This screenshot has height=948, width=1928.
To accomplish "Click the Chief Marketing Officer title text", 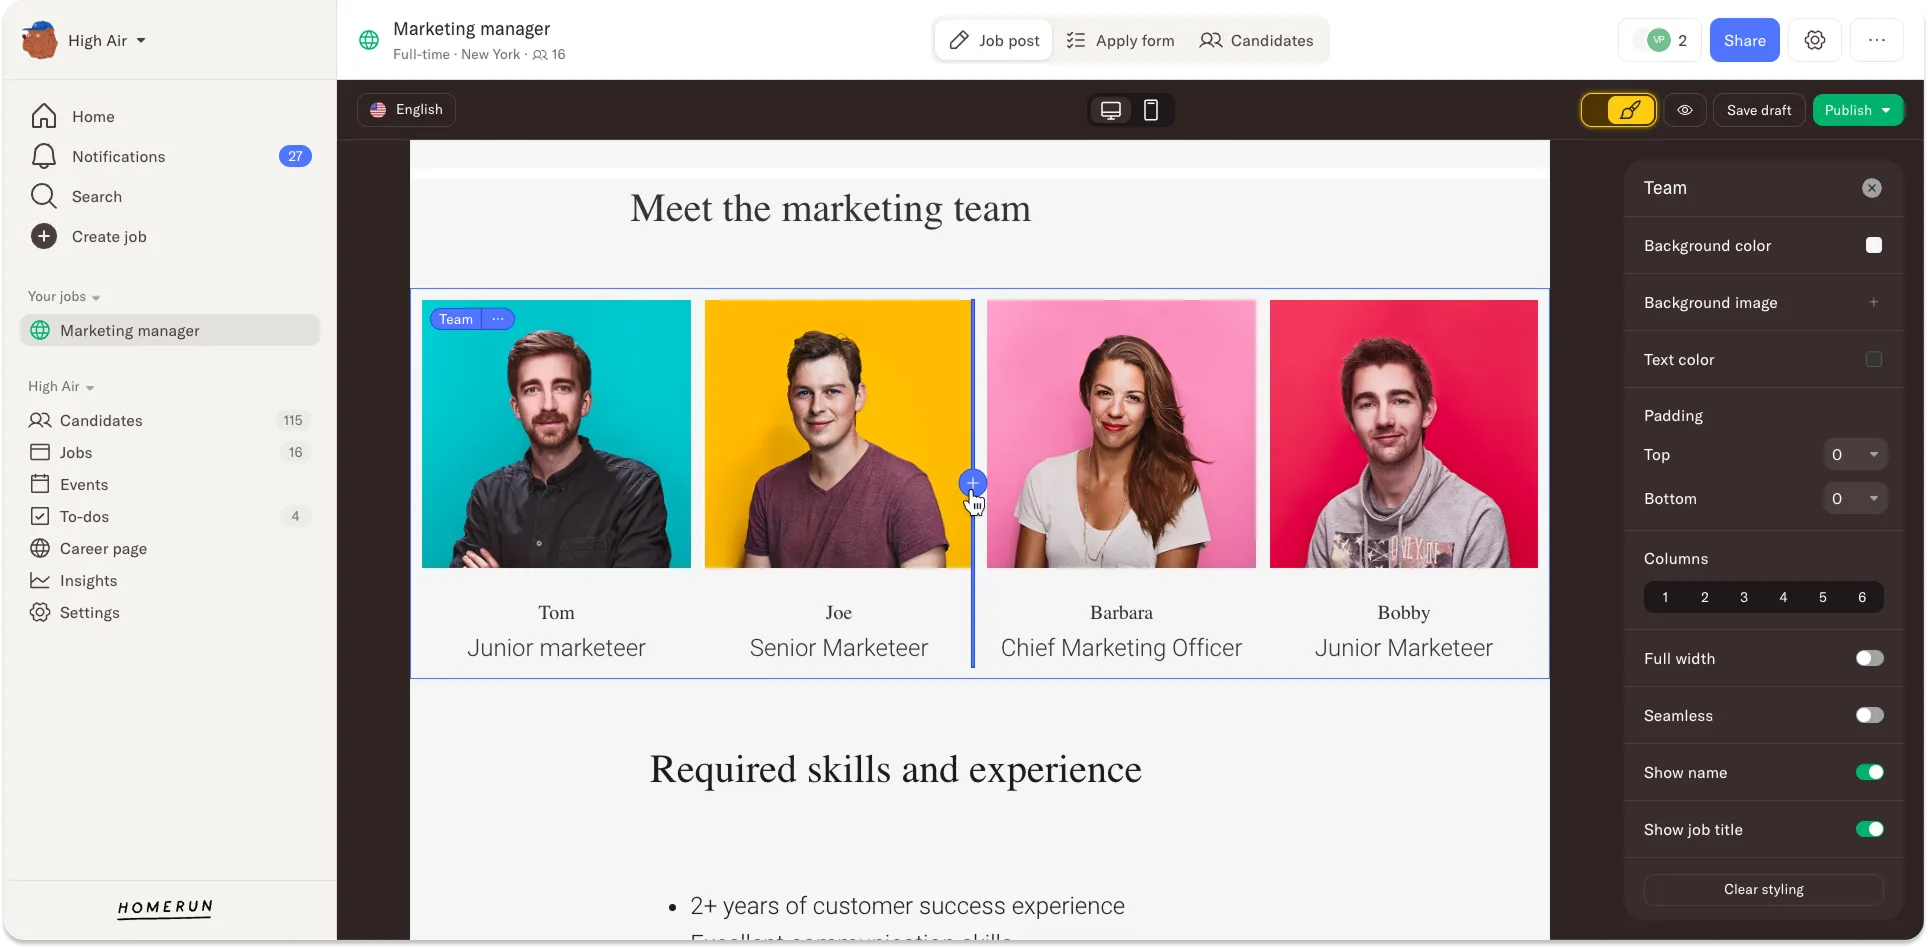I will (1121, 648).
